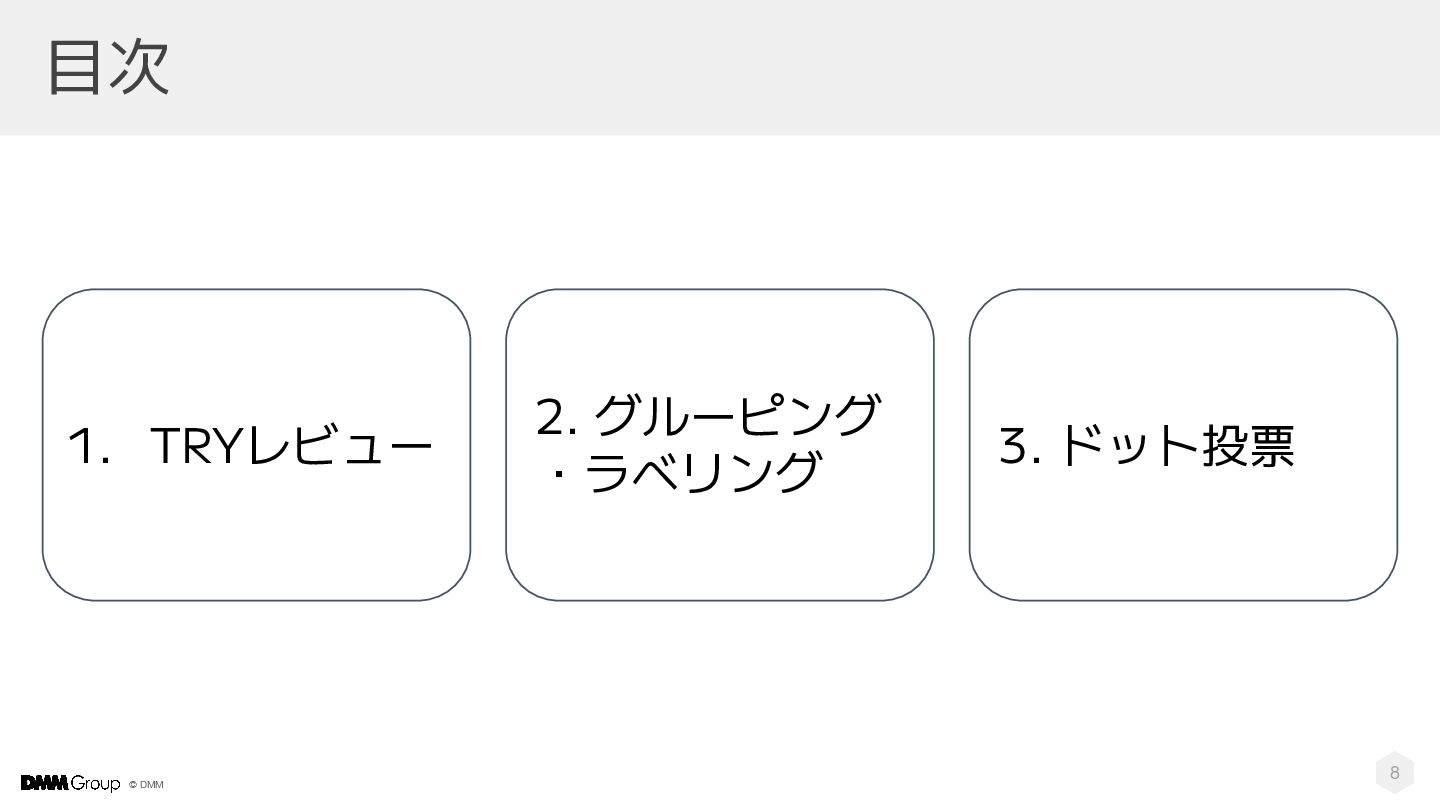Image resolution: width=1440 pixels, height=810 pixels.
Task: Click the bold DMM letters in the logo
Action: pos(44,783)
